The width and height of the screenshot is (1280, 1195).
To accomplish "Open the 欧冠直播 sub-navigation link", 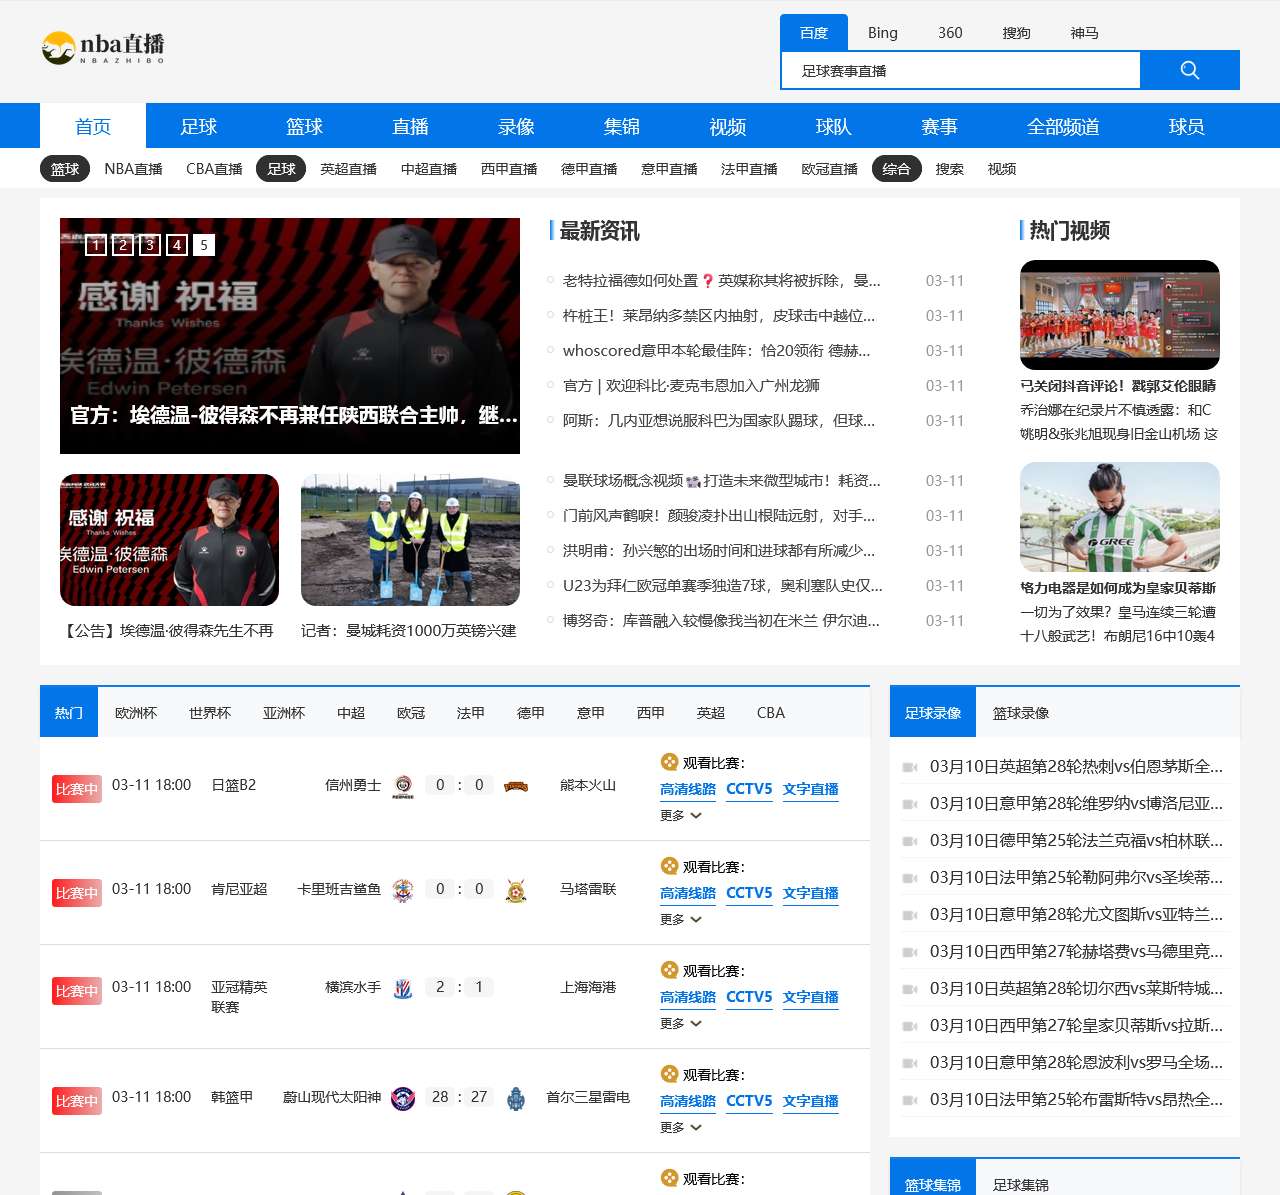I will coord(830,169).
